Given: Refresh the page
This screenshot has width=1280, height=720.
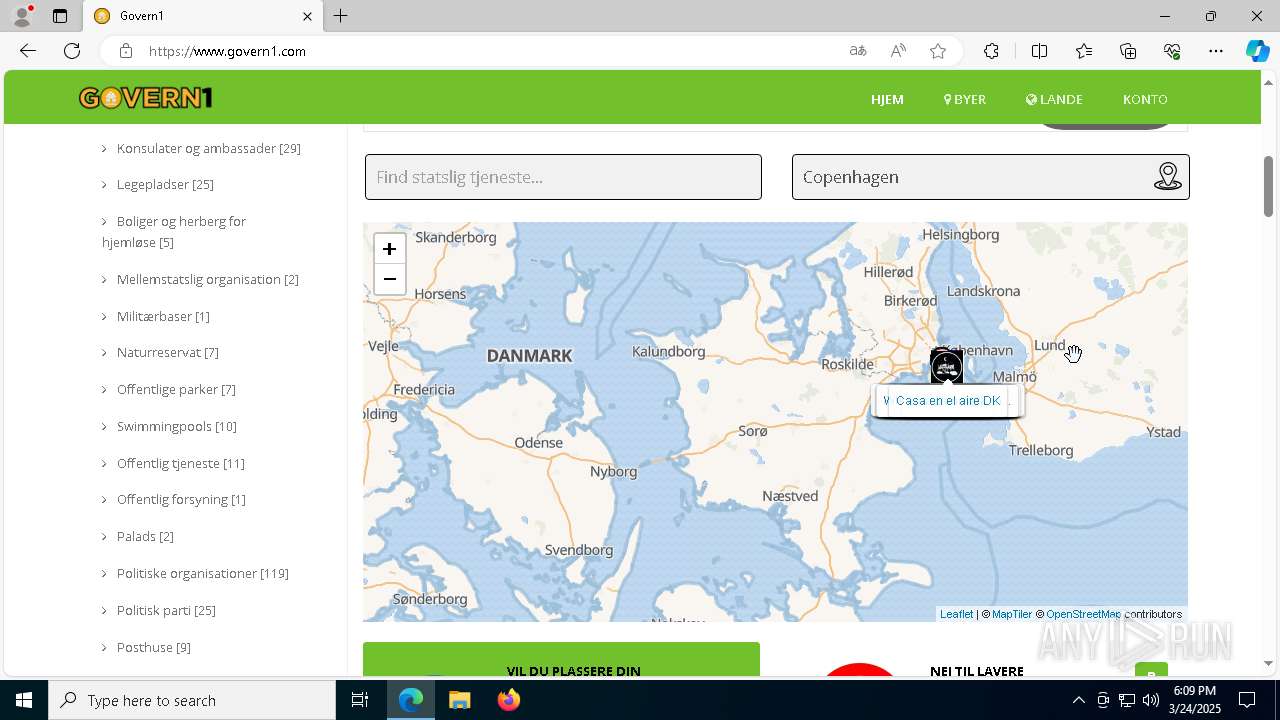Looking at the screenshot, I should pos(72,51).
